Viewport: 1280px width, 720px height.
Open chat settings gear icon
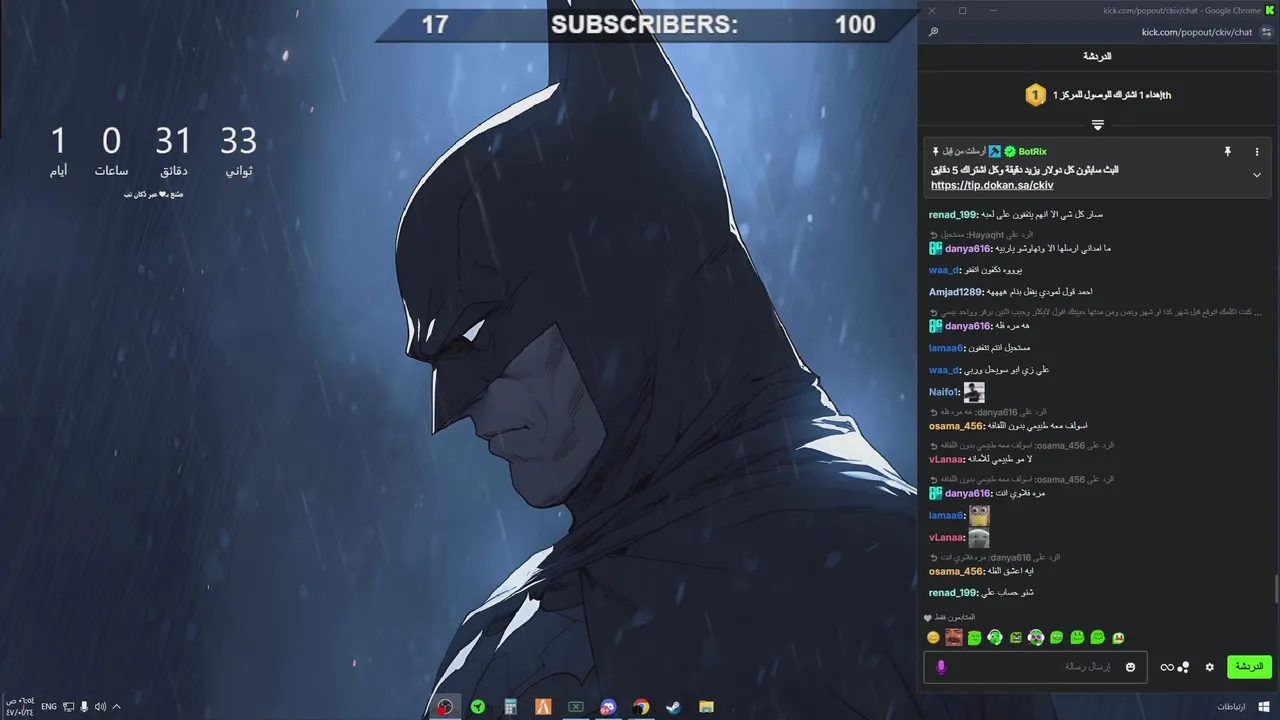(1209, 667)
